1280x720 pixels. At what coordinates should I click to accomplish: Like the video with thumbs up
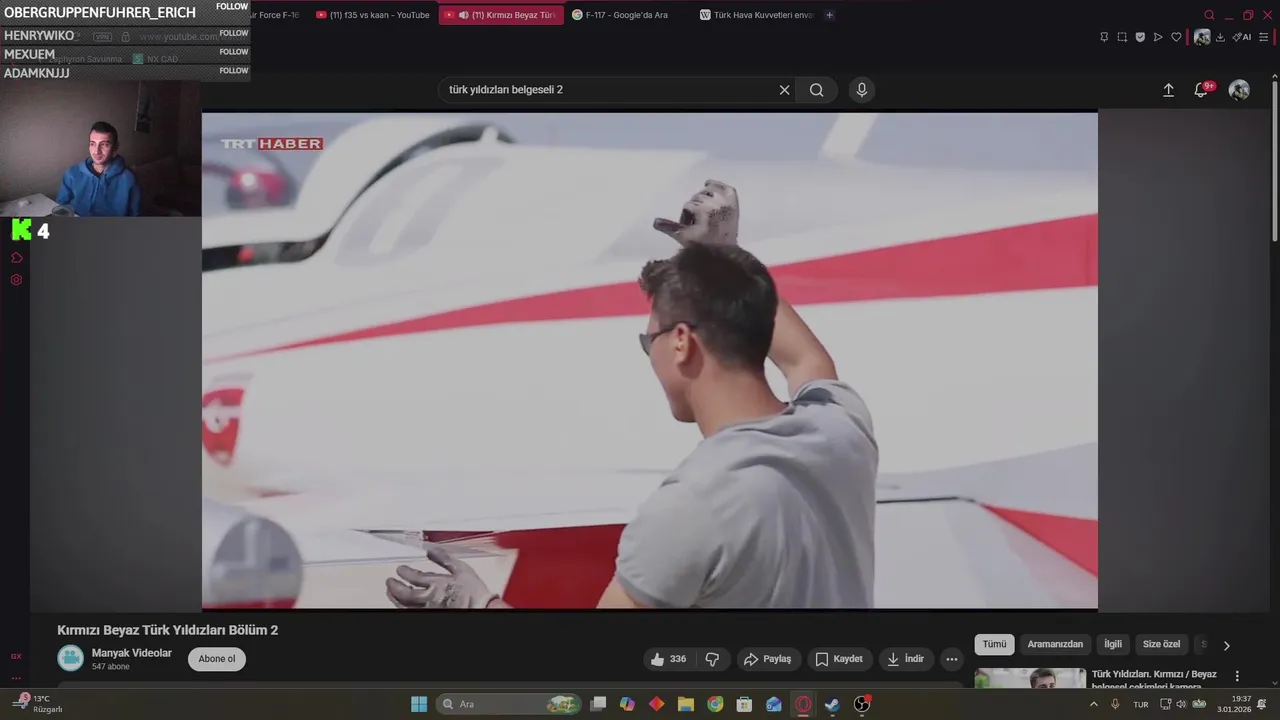click(668, 659)
